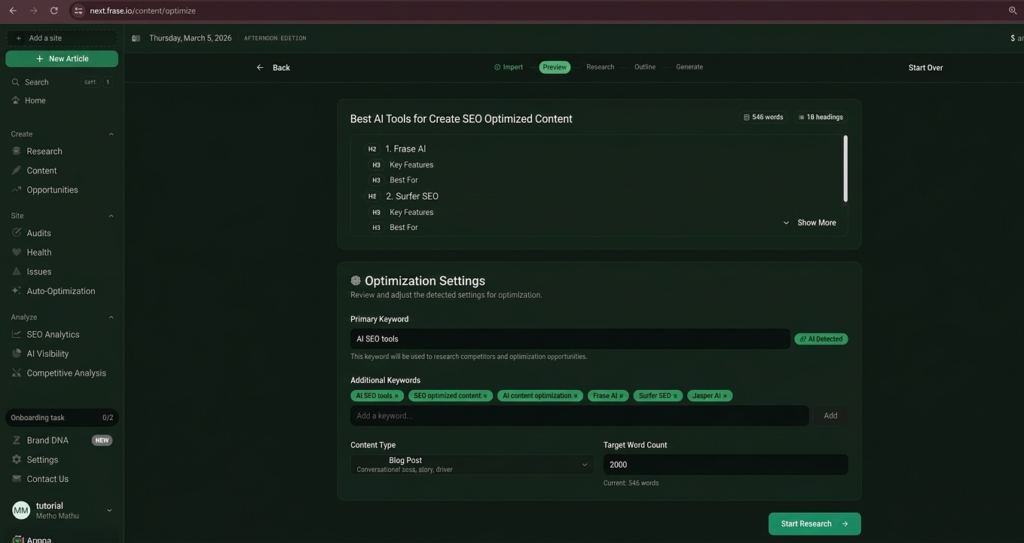Click the AI Detected badge

(x=821, y=339)
